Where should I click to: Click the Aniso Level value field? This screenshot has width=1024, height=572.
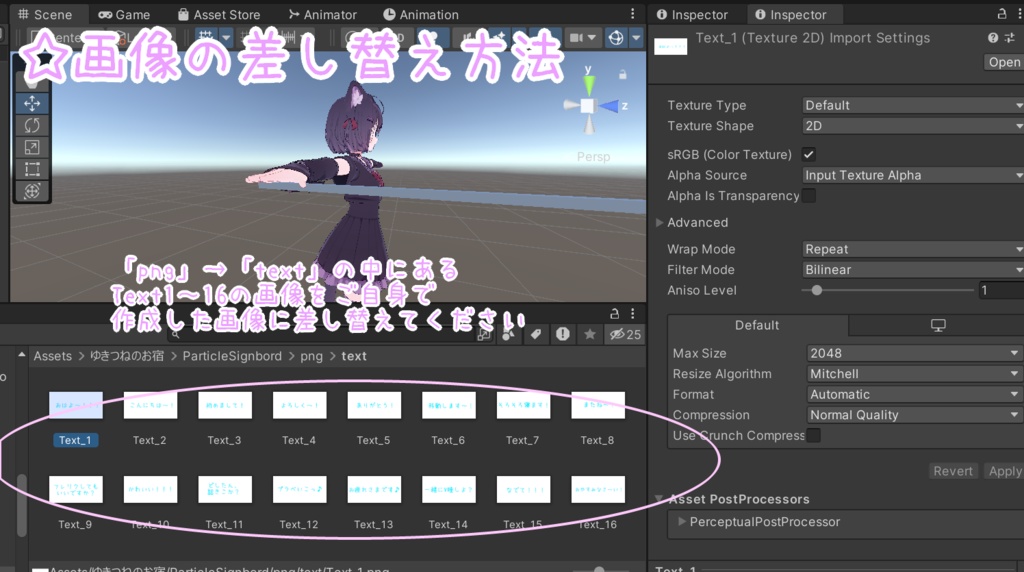1000,291
